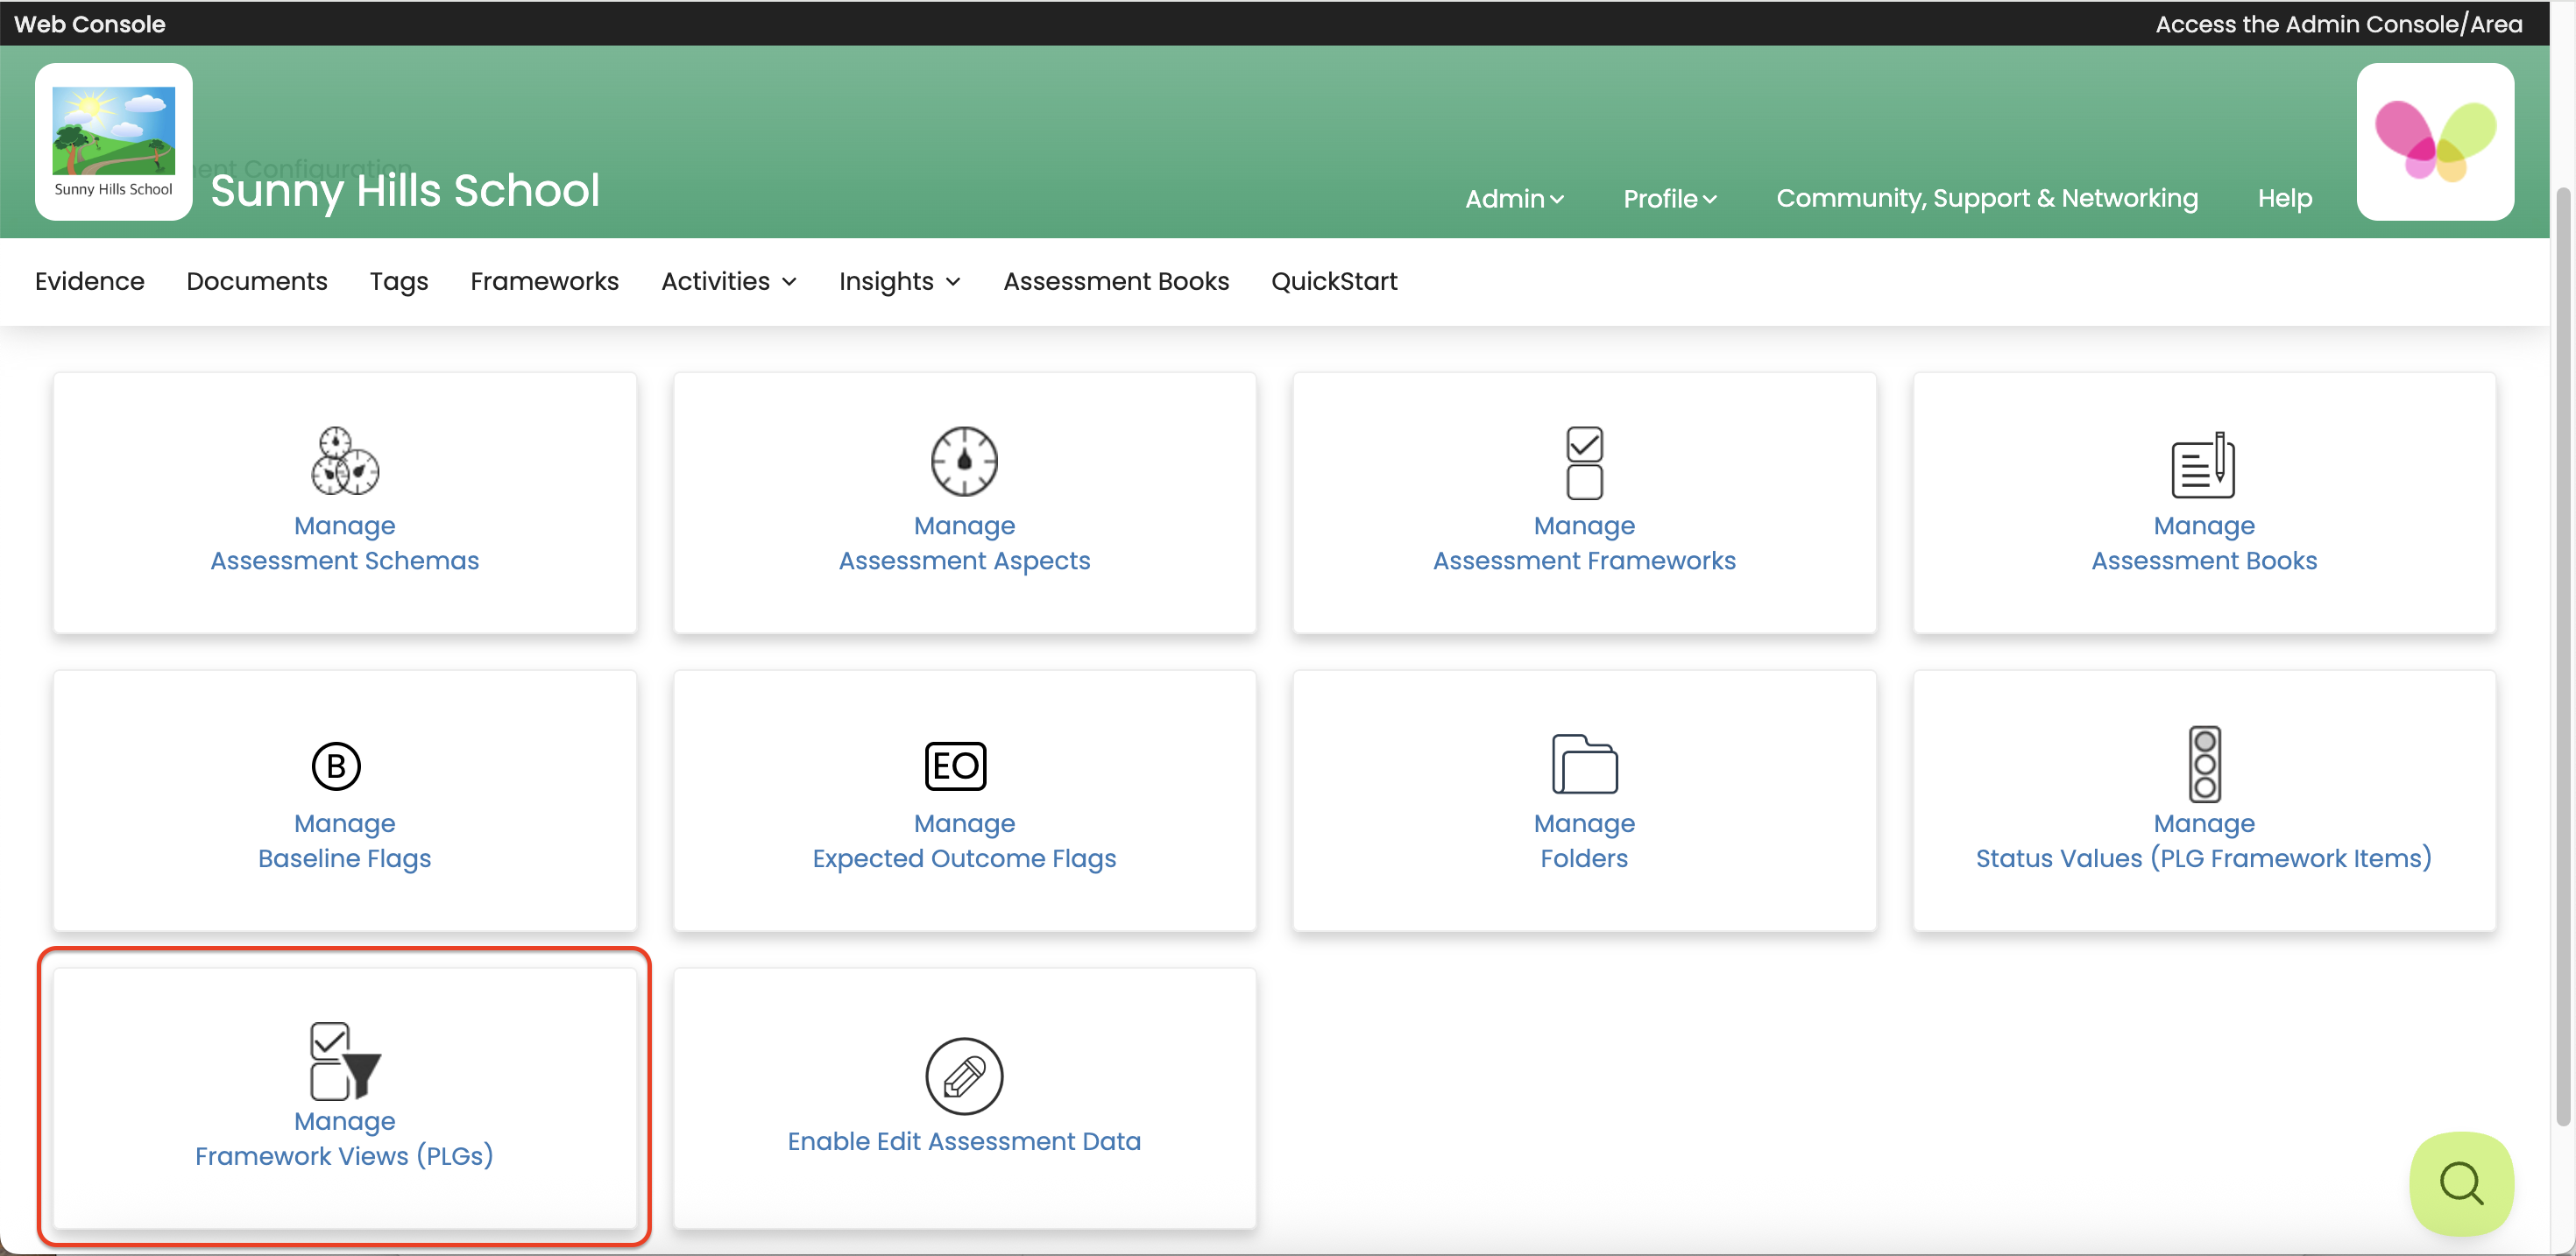
Task: Click the Baseline Flags circled B icon
Action: 336,766
